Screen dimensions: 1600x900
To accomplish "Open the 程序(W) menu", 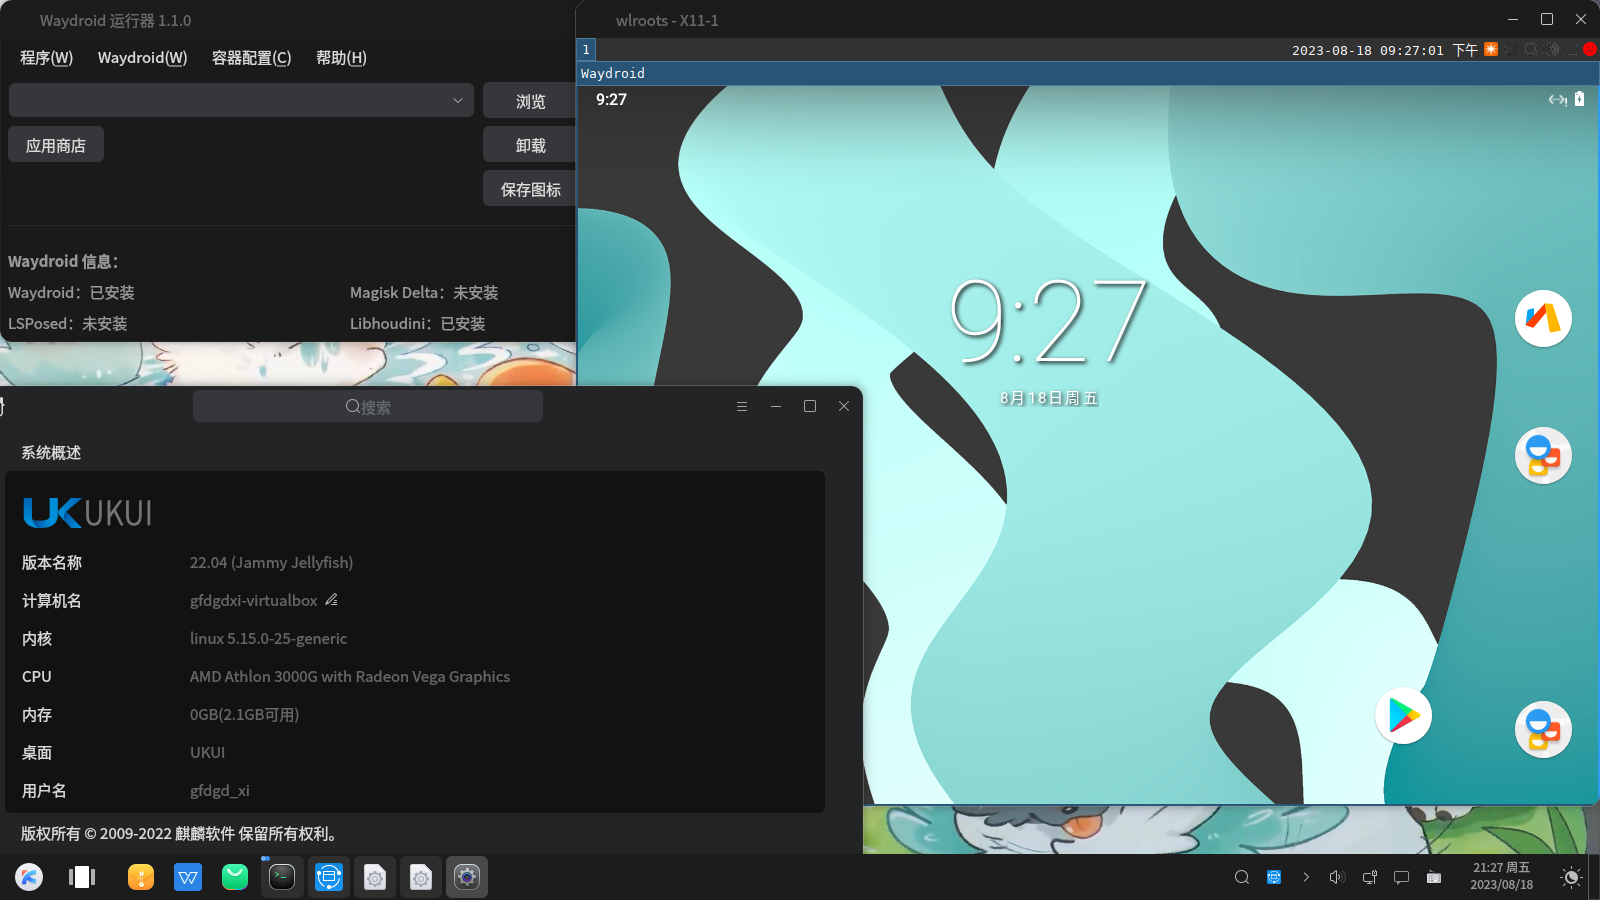I will (x=47, y=58).
